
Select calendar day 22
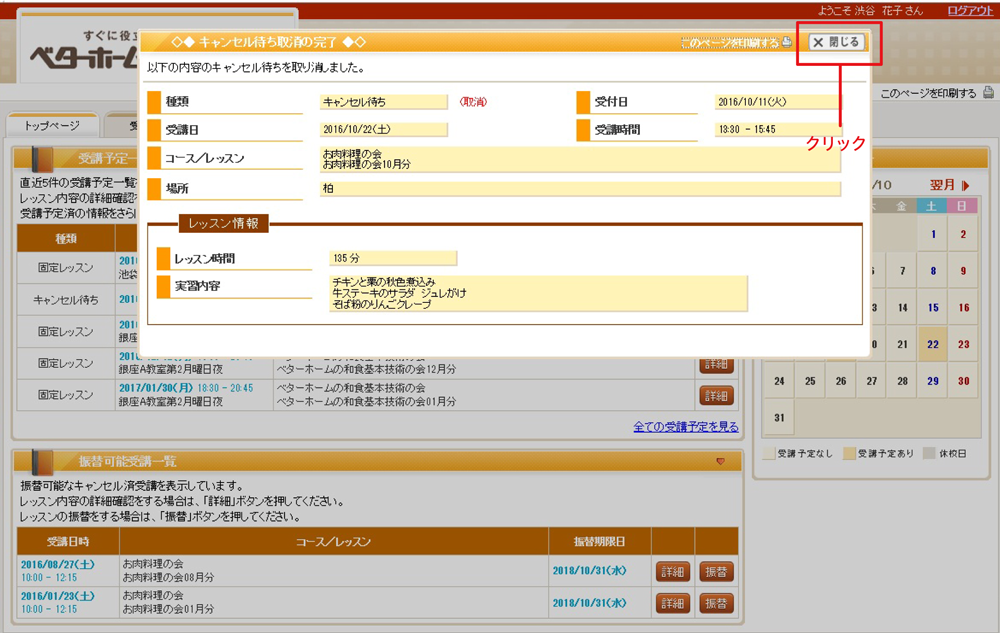(x=932, y=344)
